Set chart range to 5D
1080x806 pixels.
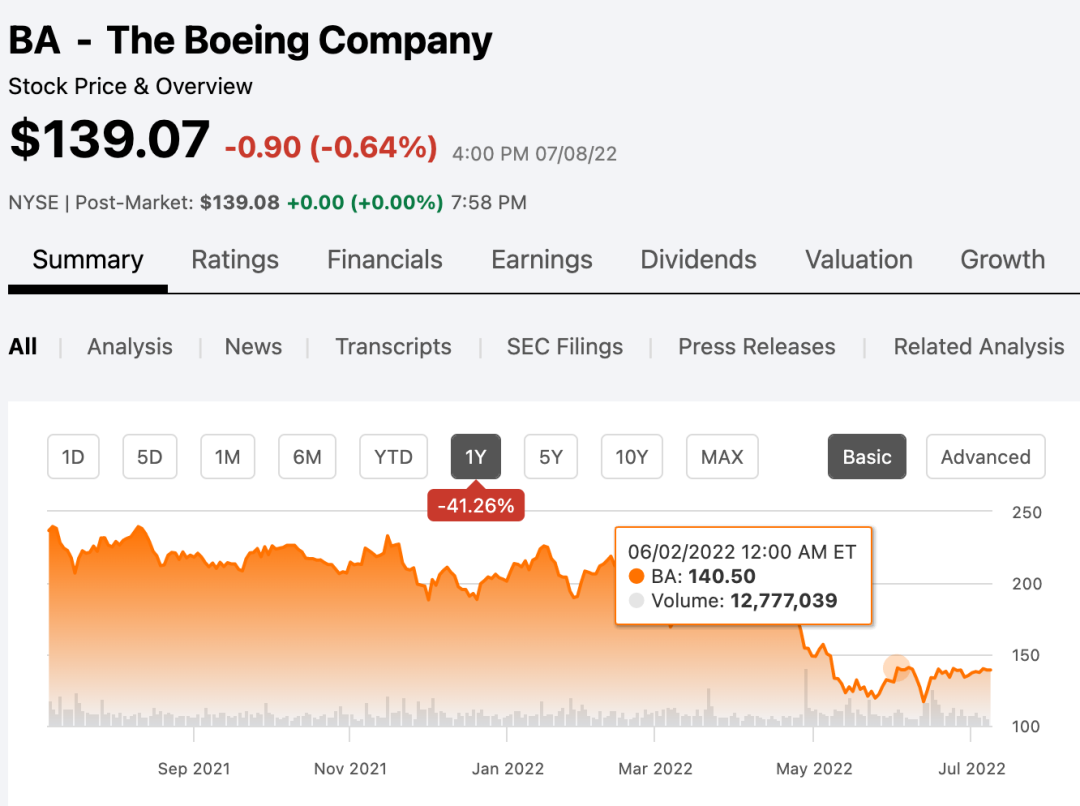click(x=149, y=457)
